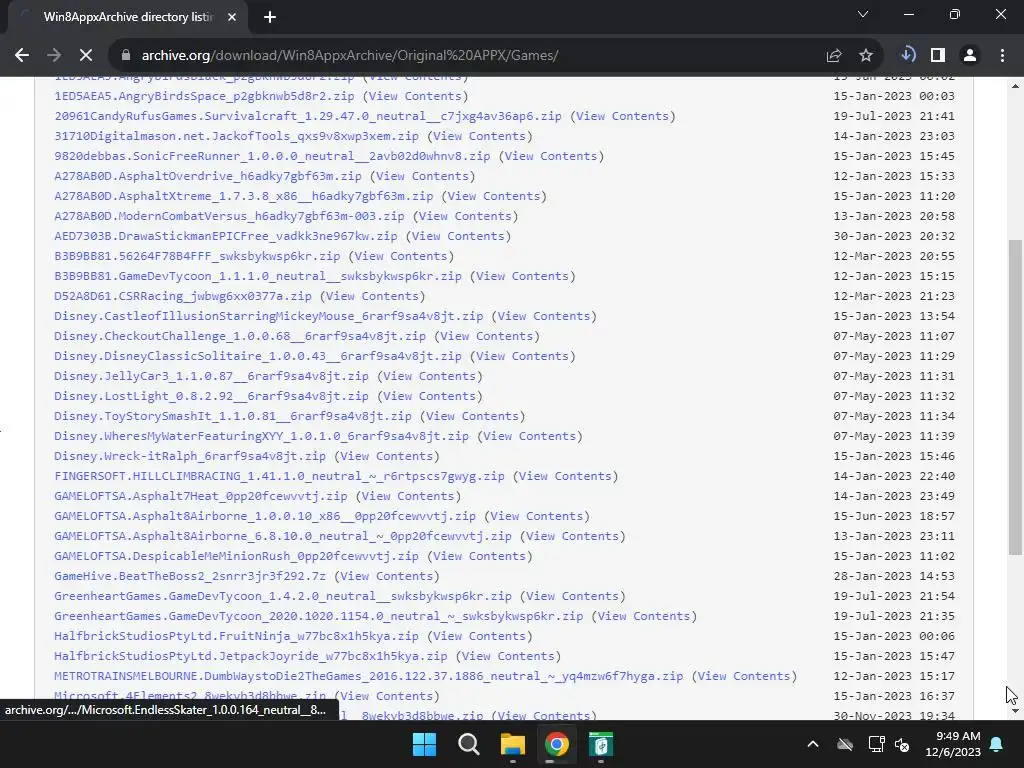Download DumbWaystoDie2TheGames zip

click(369, 676)
